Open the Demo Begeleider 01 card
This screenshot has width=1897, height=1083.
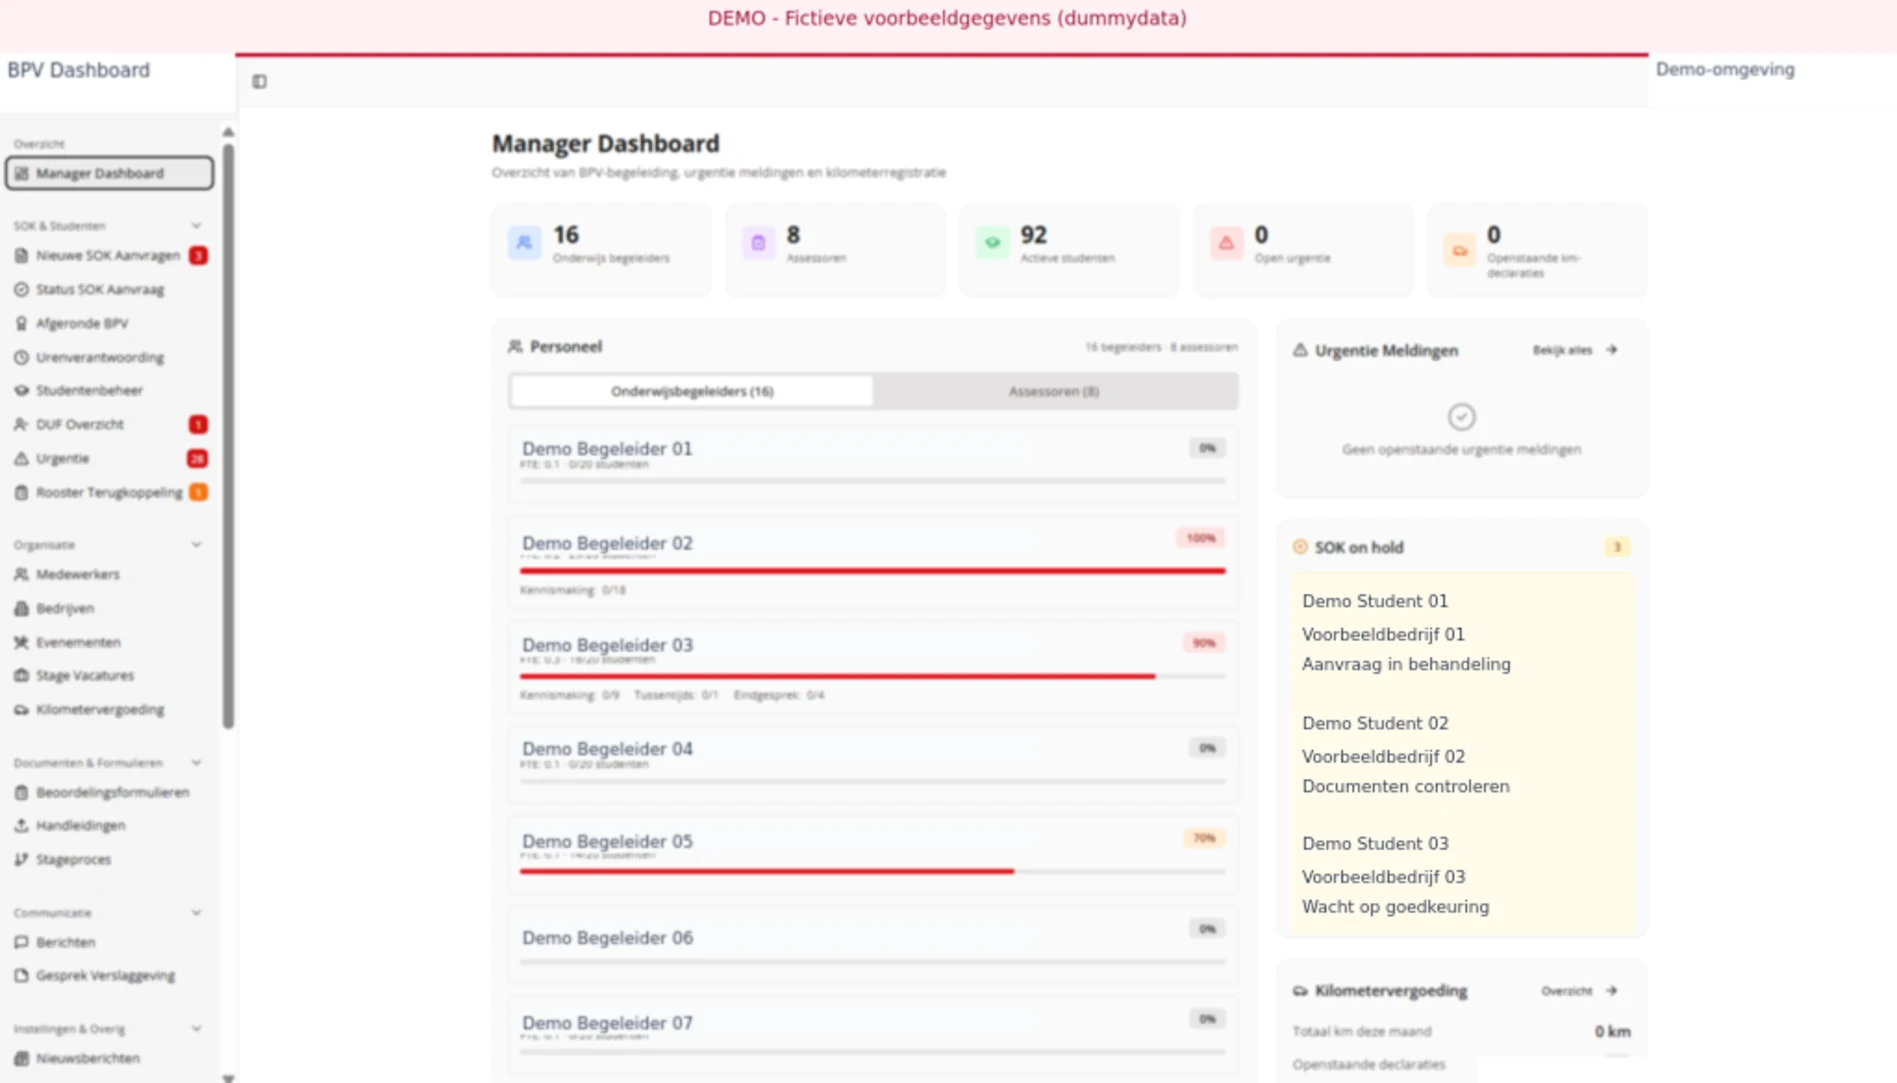click(873, 466)
